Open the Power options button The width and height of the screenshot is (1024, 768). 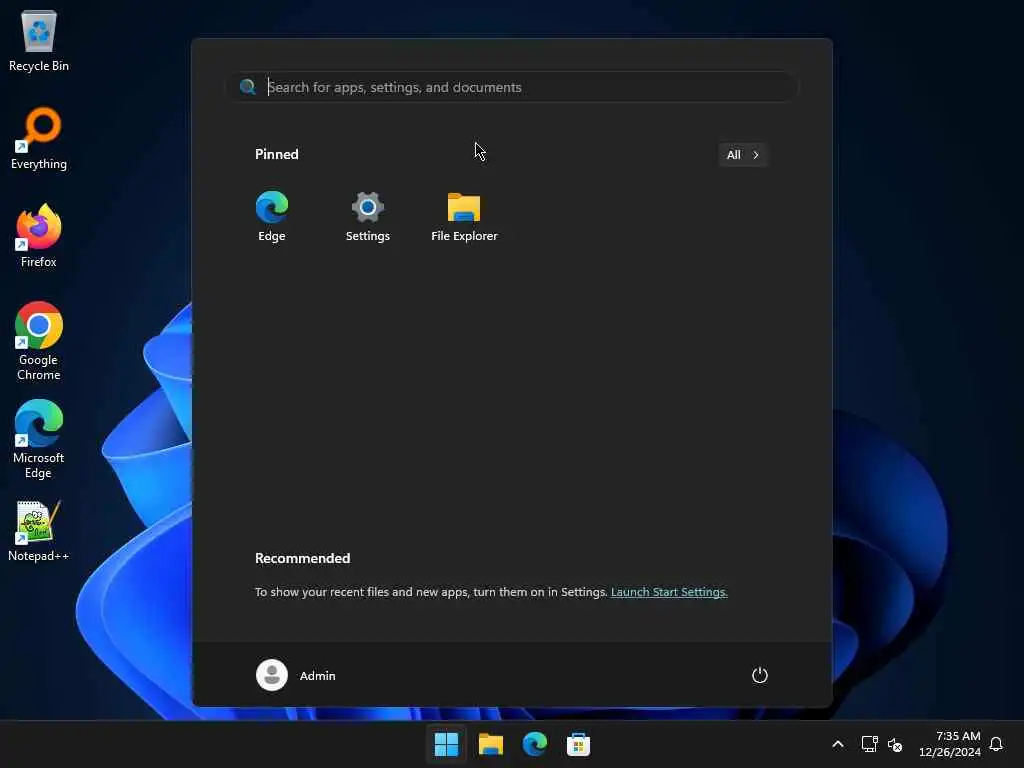760,675
